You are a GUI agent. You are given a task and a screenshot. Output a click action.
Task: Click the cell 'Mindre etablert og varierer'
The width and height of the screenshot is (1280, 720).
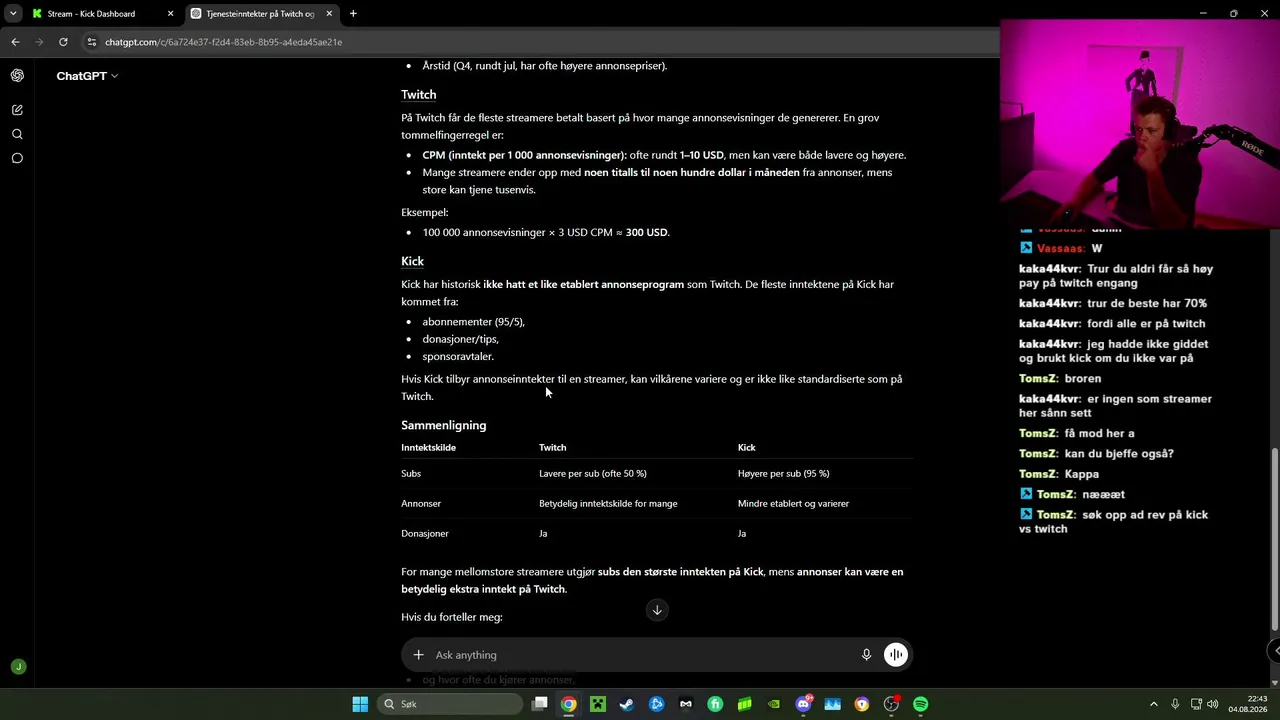794,503
